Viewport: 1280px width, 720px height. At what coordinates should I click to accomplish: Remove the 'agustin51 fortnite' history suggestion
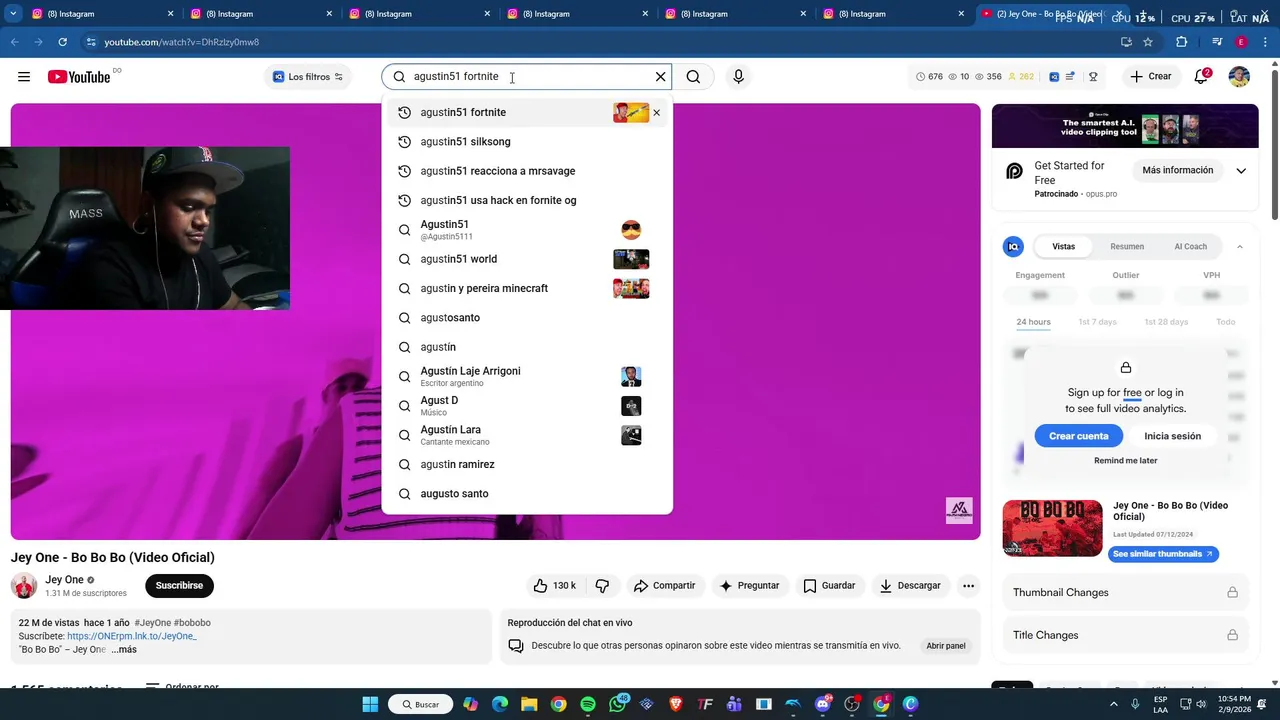pos(656,113)
